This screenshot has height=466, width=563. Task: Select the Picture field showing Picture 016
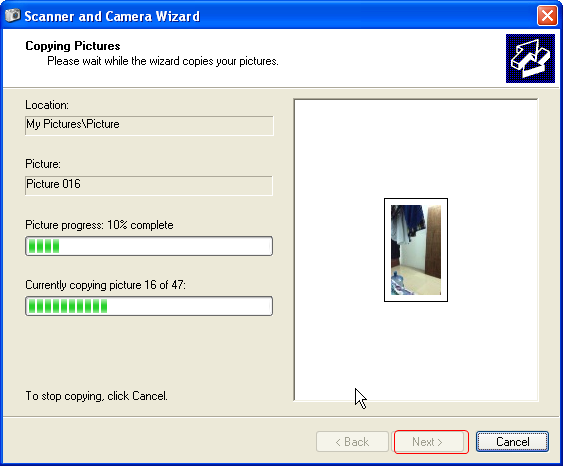(x=149, y=185)
